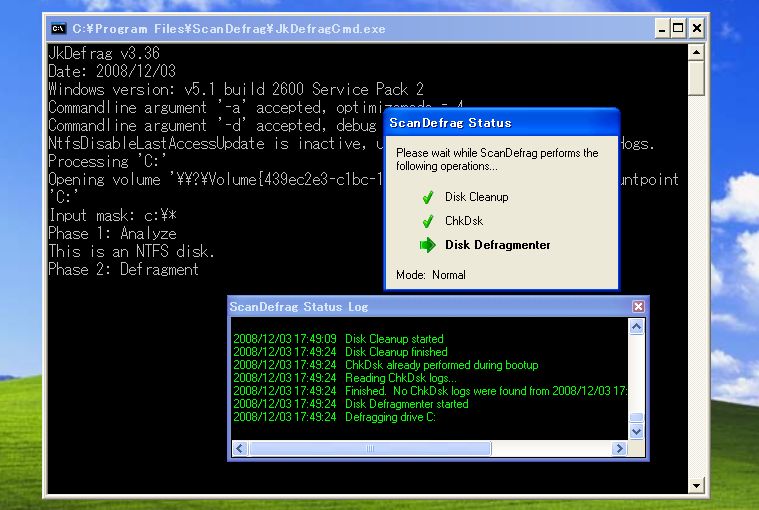759x510 pixels.
Task: Click the green checkmark beside Disk Cleanup
Action: pyautogui.click(x=428, y=197)
